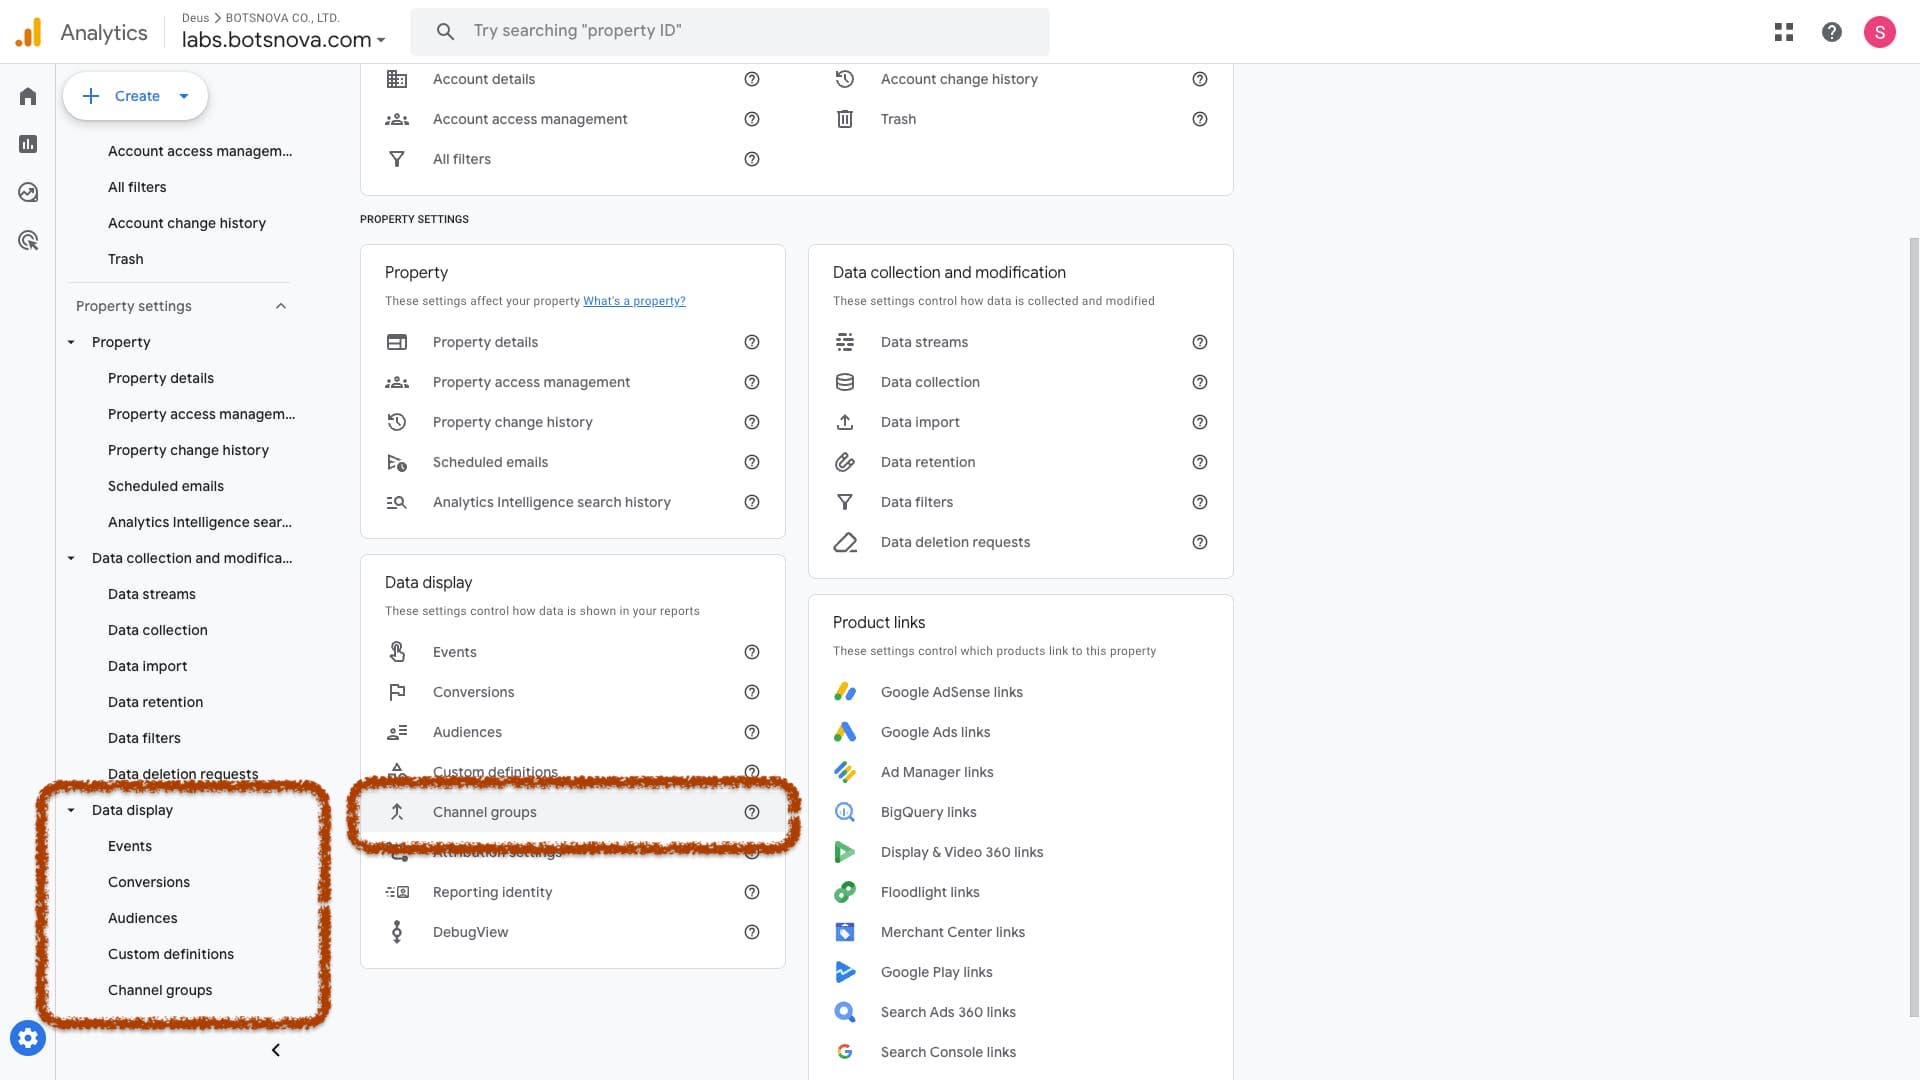Select Data streams in the sidebar

tap(152, 594)
